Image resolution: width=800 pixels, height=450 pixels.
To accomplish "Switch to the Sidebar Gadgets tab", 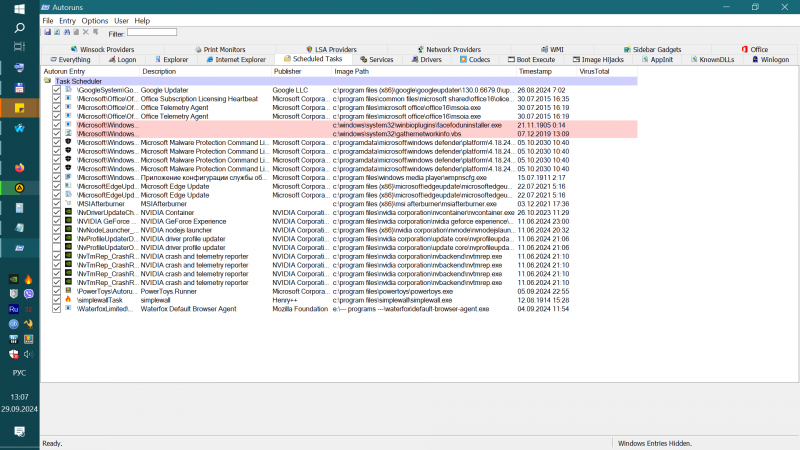I will click(x=653, y=49).
